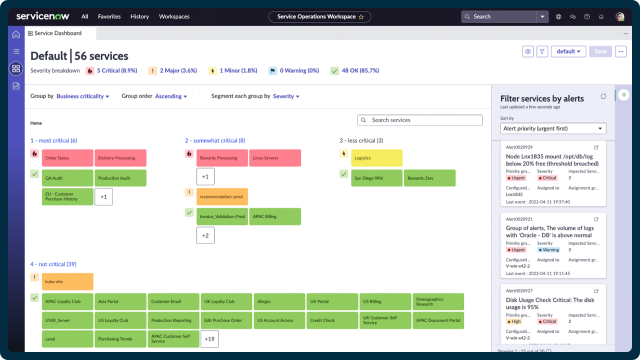Click the notifications bell icon in header
Screen dimensions: 640x360
click(601, 17)
